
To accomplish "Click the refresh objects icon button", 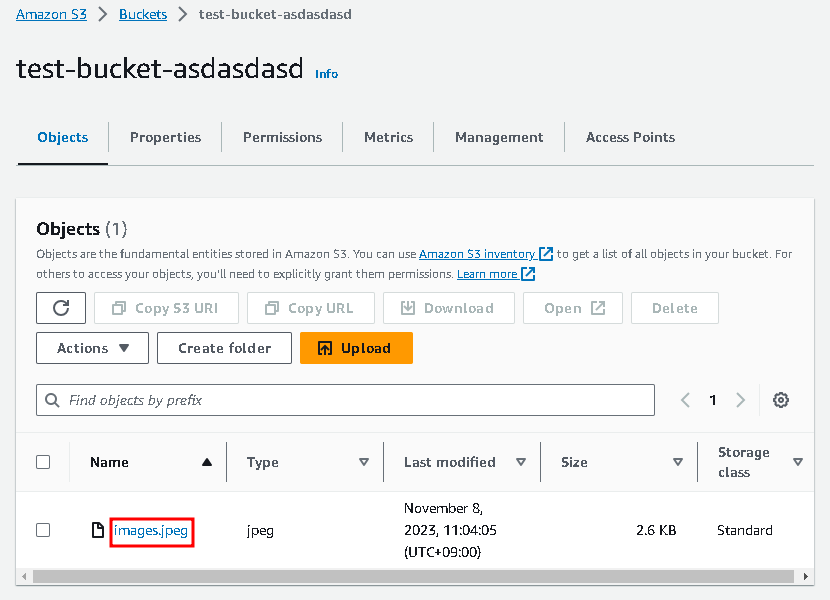I will point(61,308).
